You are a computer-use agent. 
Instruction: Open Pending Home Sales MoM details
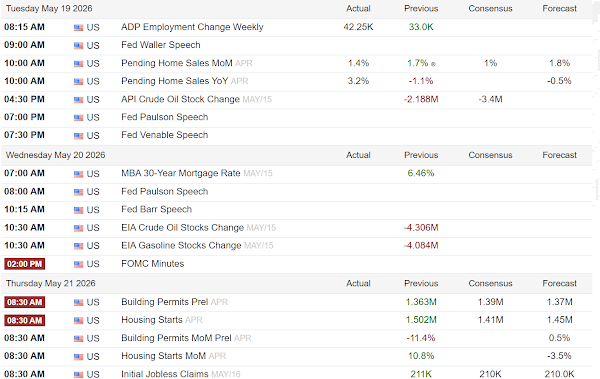176,63
